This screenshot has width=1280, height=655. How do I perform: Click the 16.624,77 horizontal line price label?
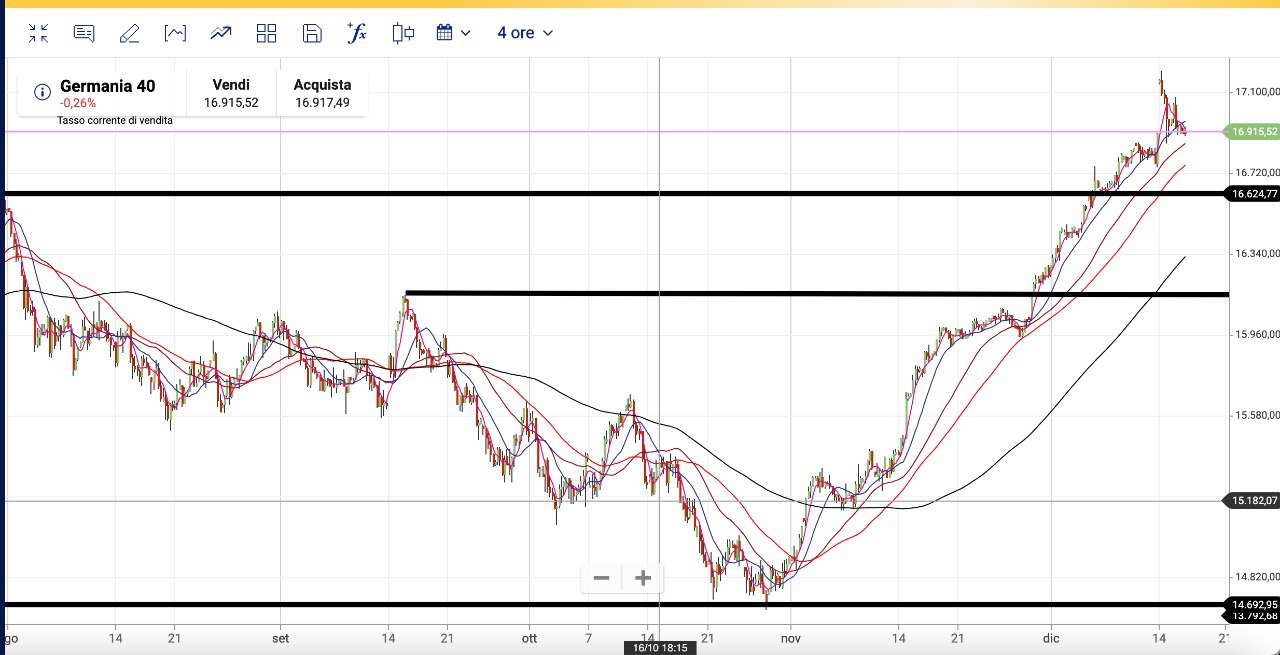1254,194
